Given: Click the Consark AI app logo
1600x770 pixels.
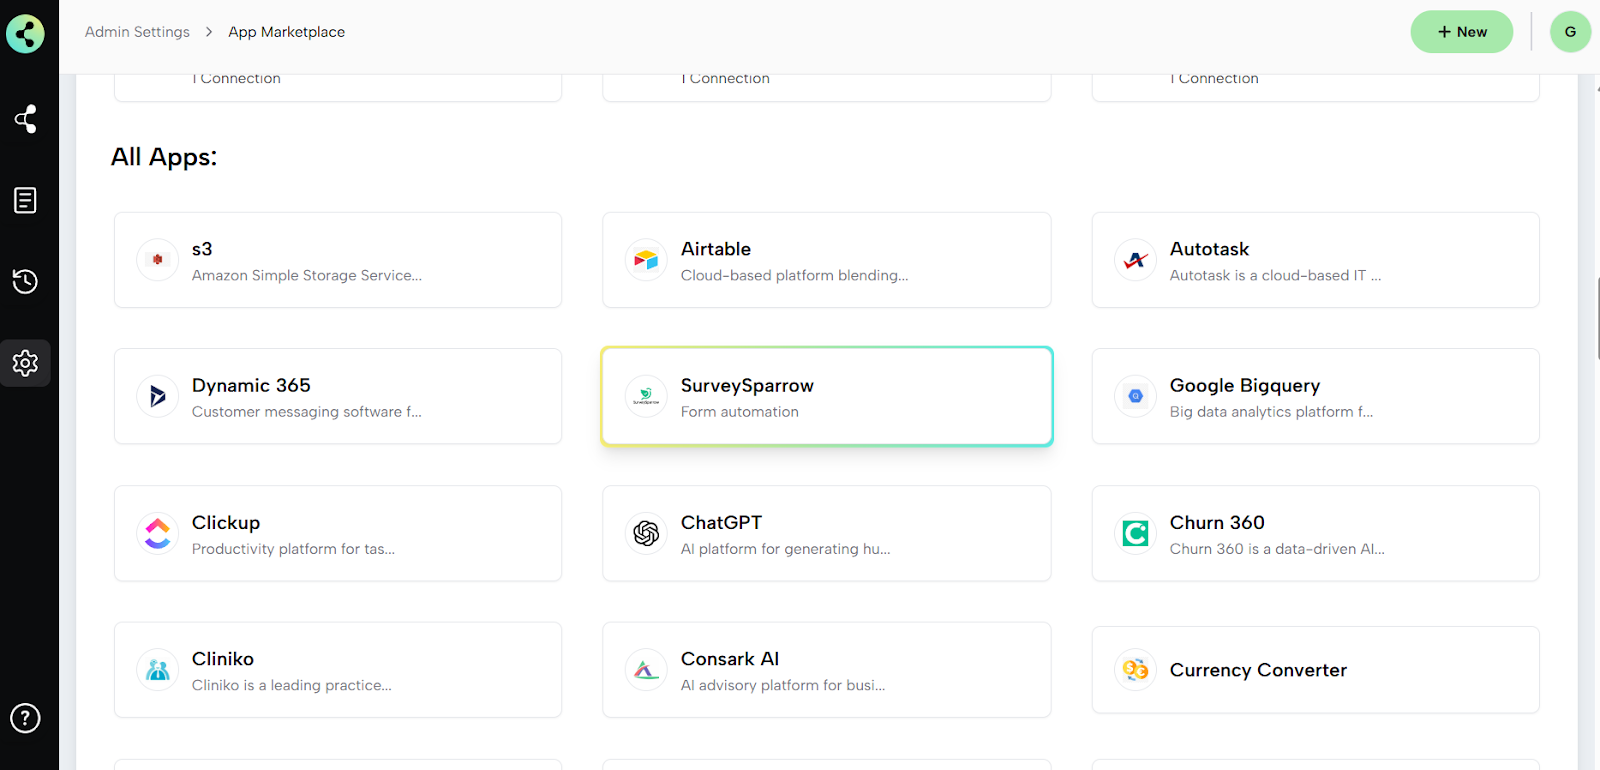Looking at the screenshot, I should pyautogui.click(x=646, y=670).
